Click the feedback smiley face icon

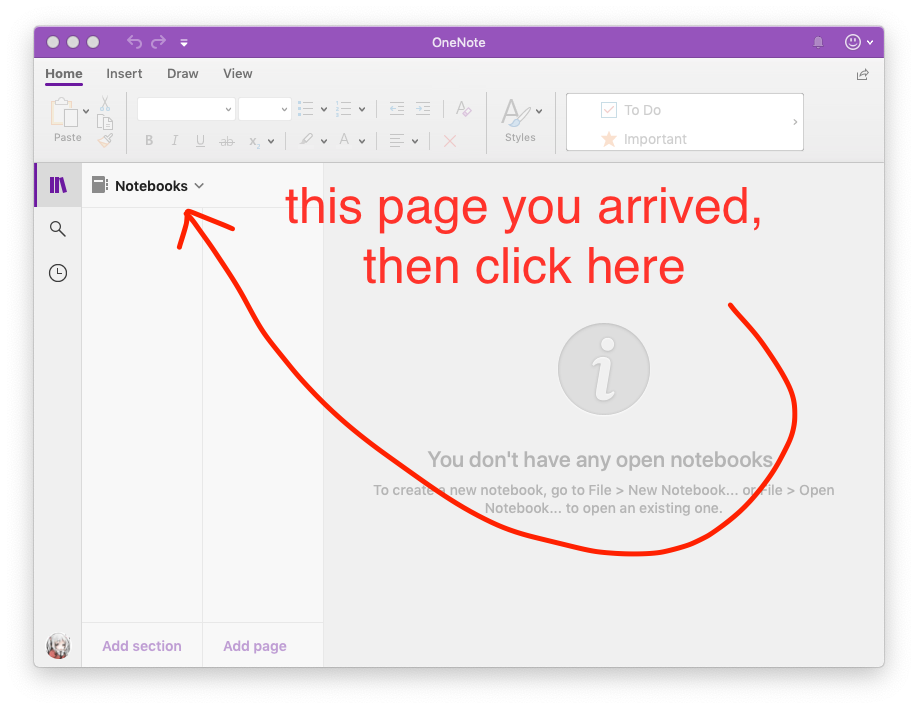pos(852,42)
